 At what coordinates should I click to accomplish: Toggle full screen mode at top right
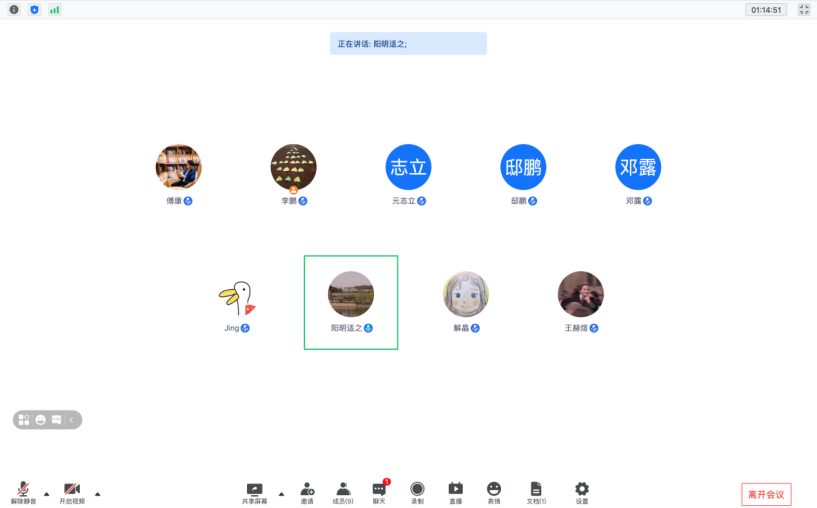[804, 9]
